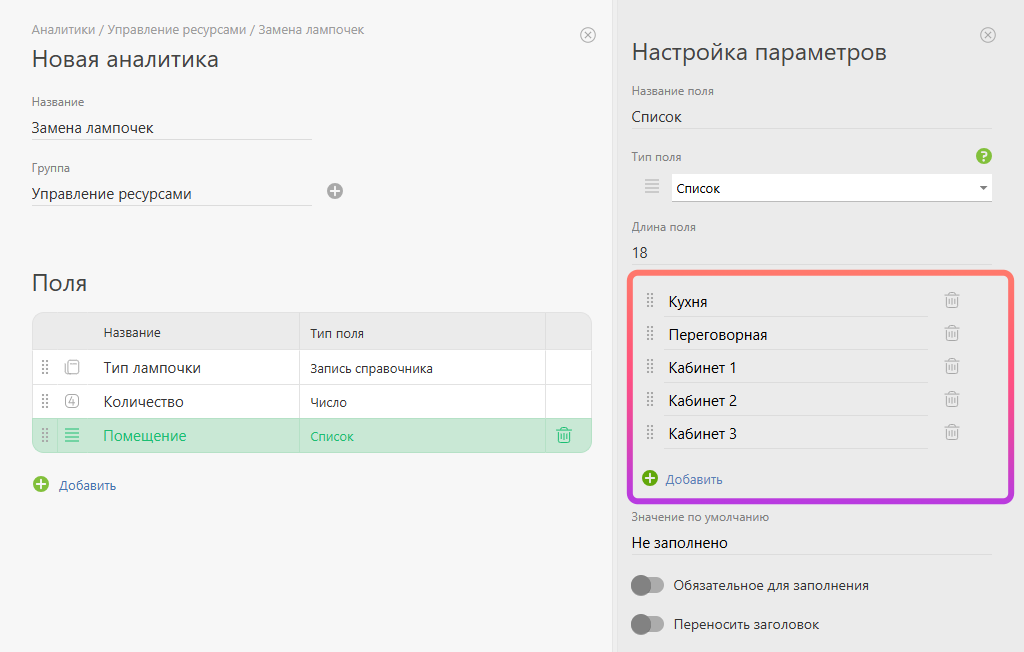Click trash icon next to Кабинет 1
1024x652 pixels.
pyautogui.click(x=952, y=367)
